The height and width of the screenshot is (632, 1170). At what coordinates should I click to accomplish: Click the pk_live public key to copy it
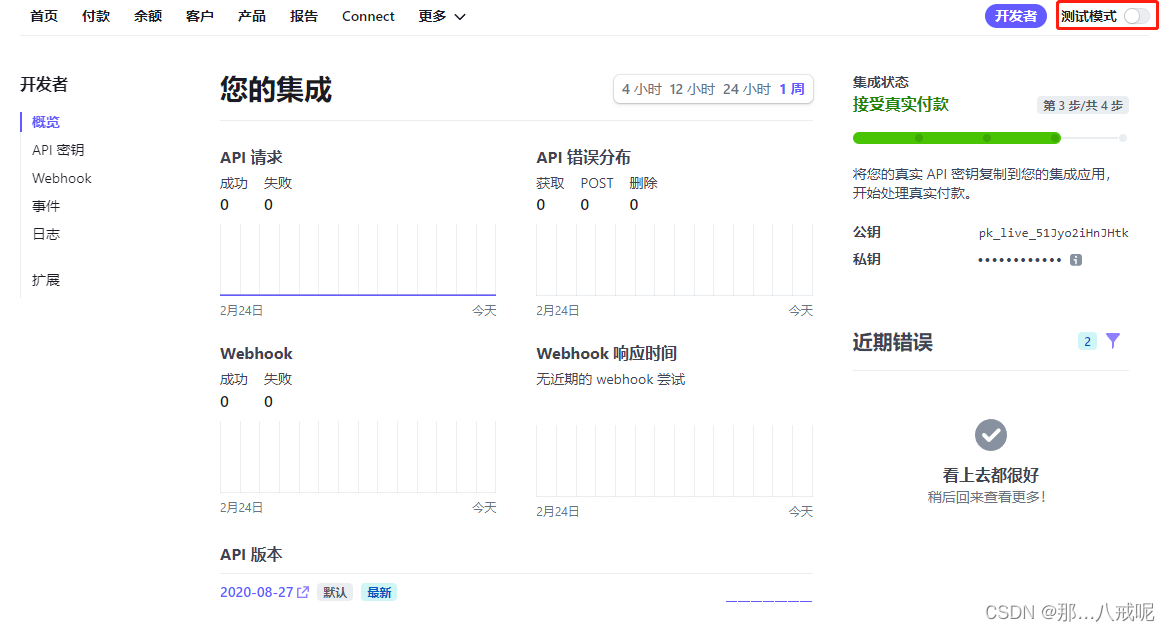click(x=1053, y=232)
